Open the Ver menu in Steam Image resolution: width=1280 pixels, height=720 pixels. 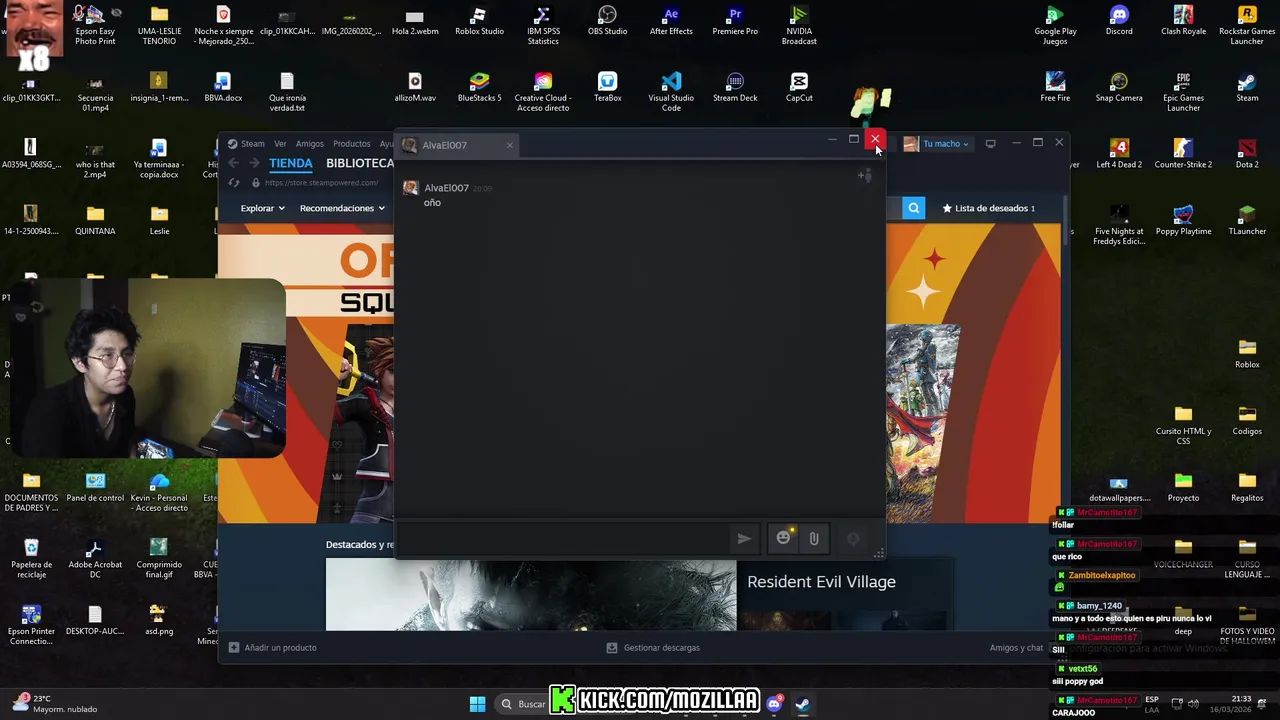pyautogui.click(x=280, y=144)
